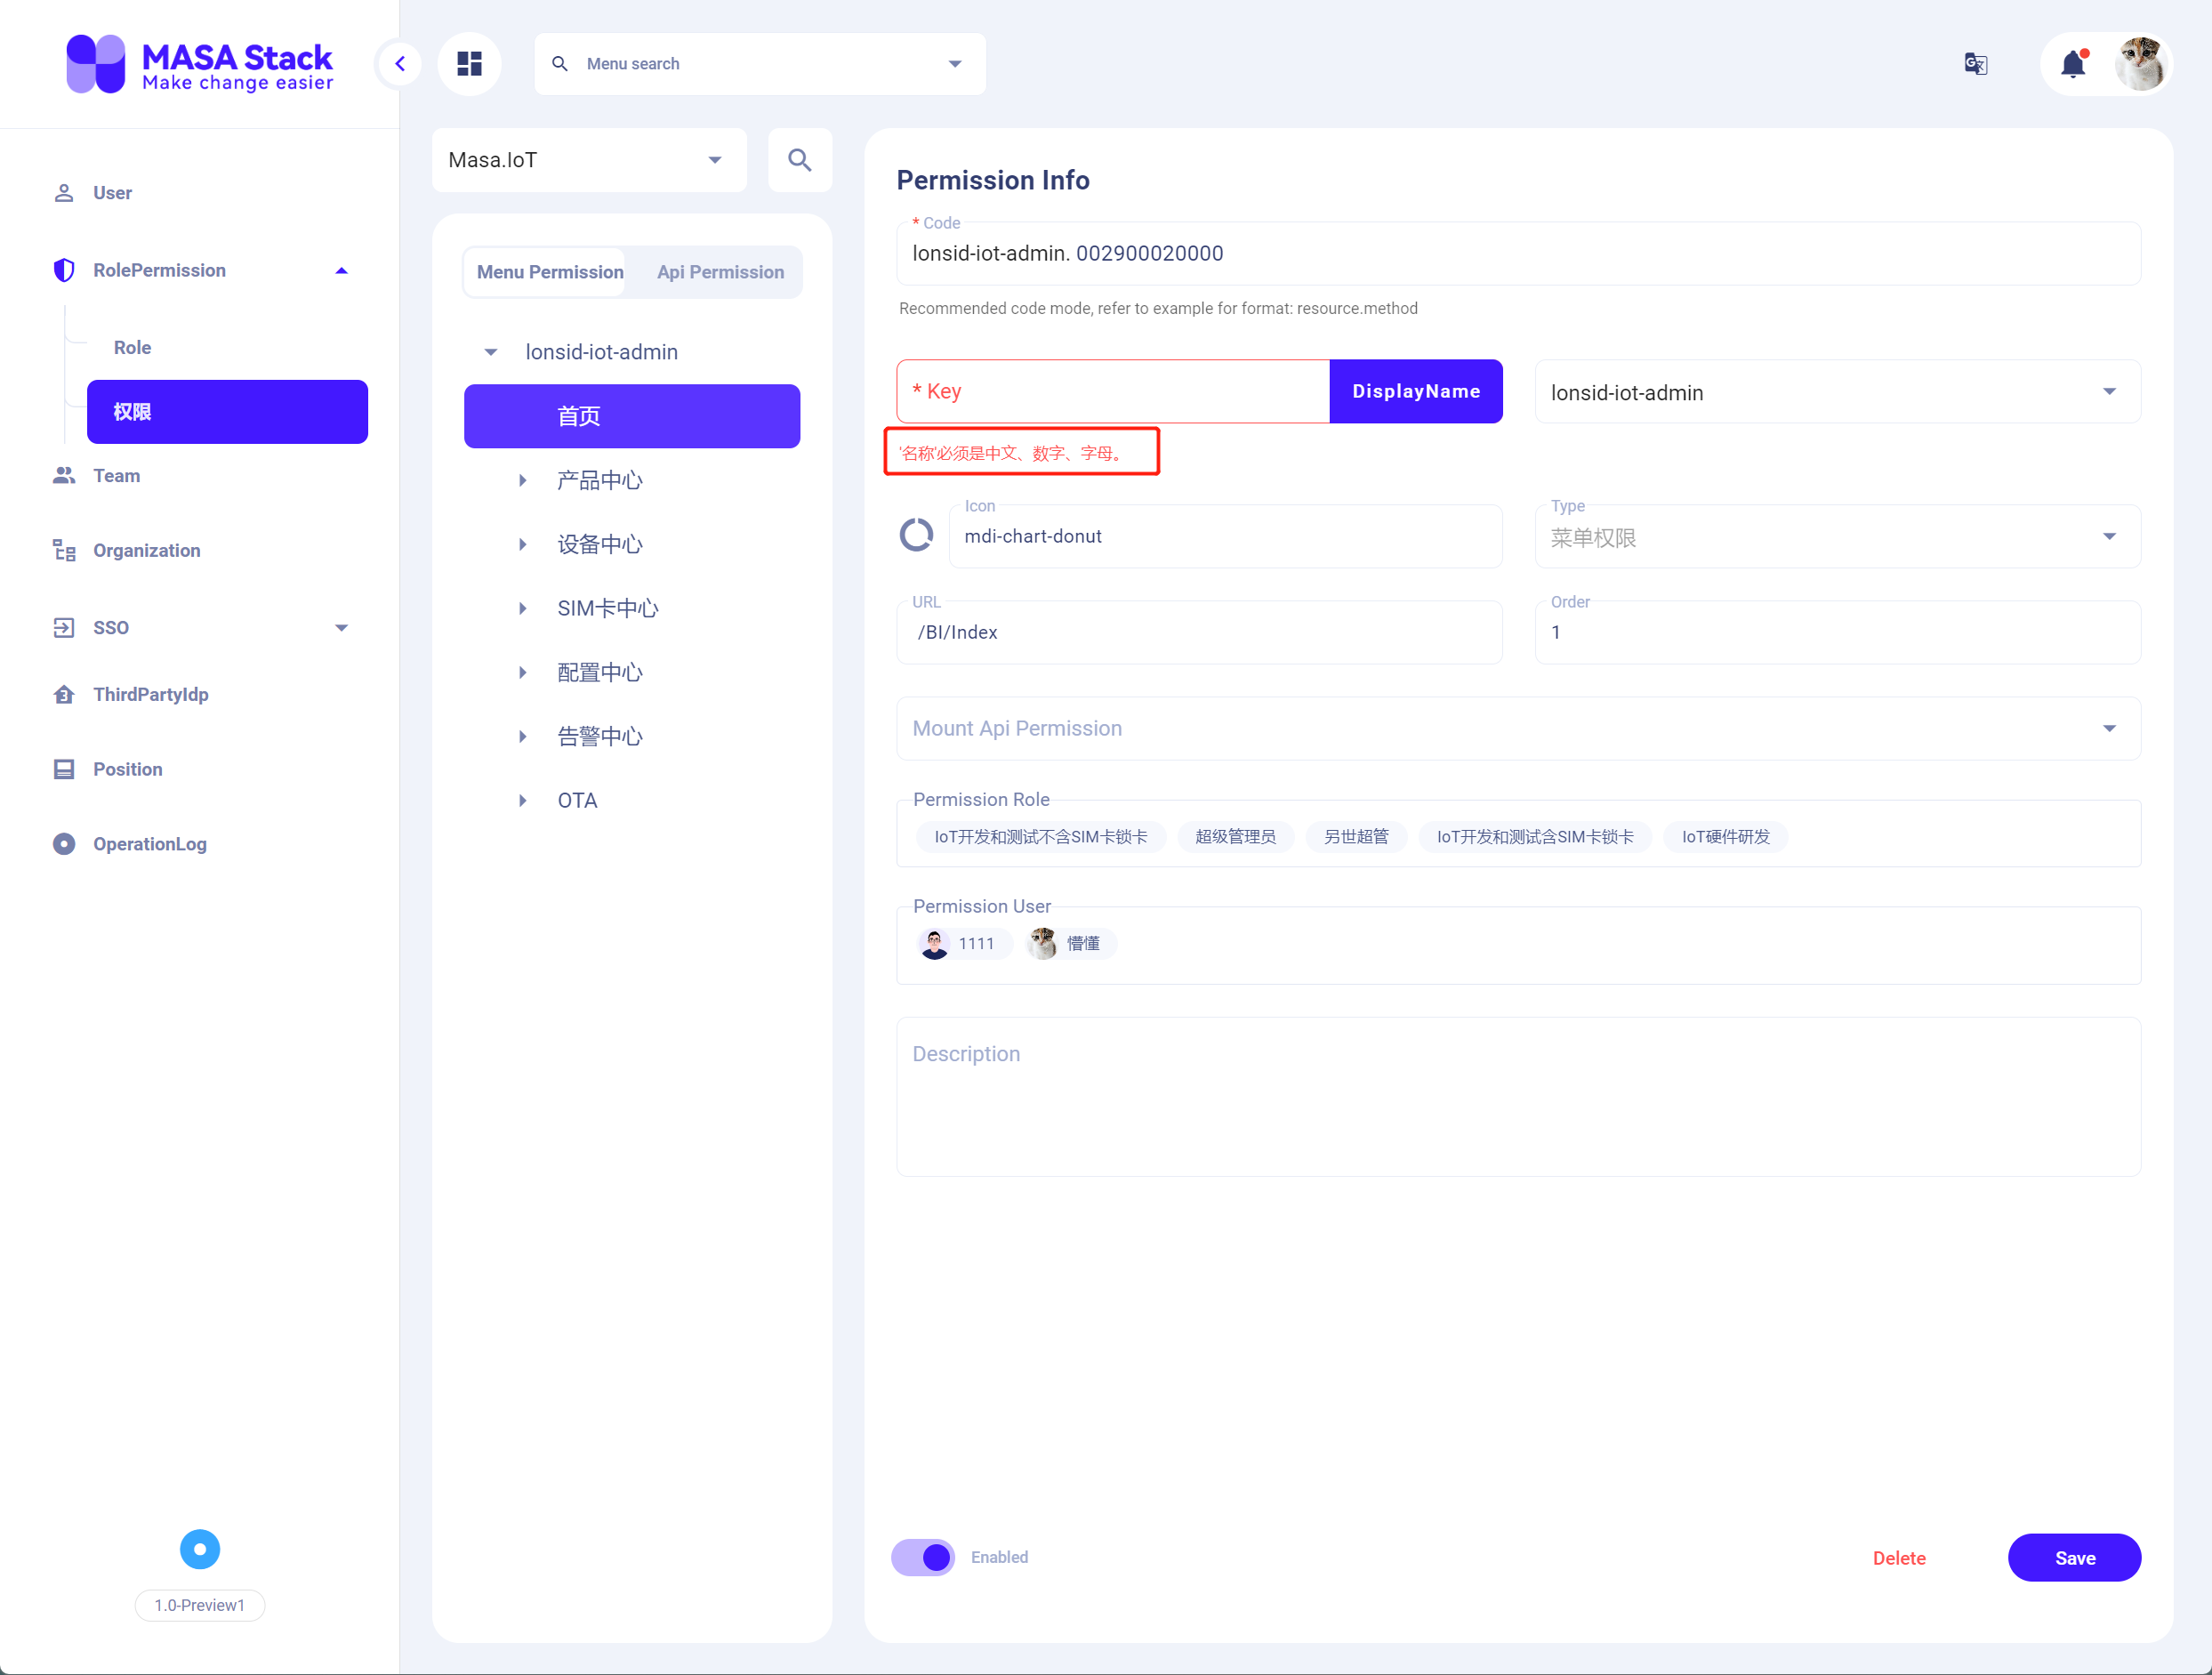The height and width of the screenshot is (1675, 2212).
Task: Collapse sidebar with left chevron button
Action: (400, 64)
